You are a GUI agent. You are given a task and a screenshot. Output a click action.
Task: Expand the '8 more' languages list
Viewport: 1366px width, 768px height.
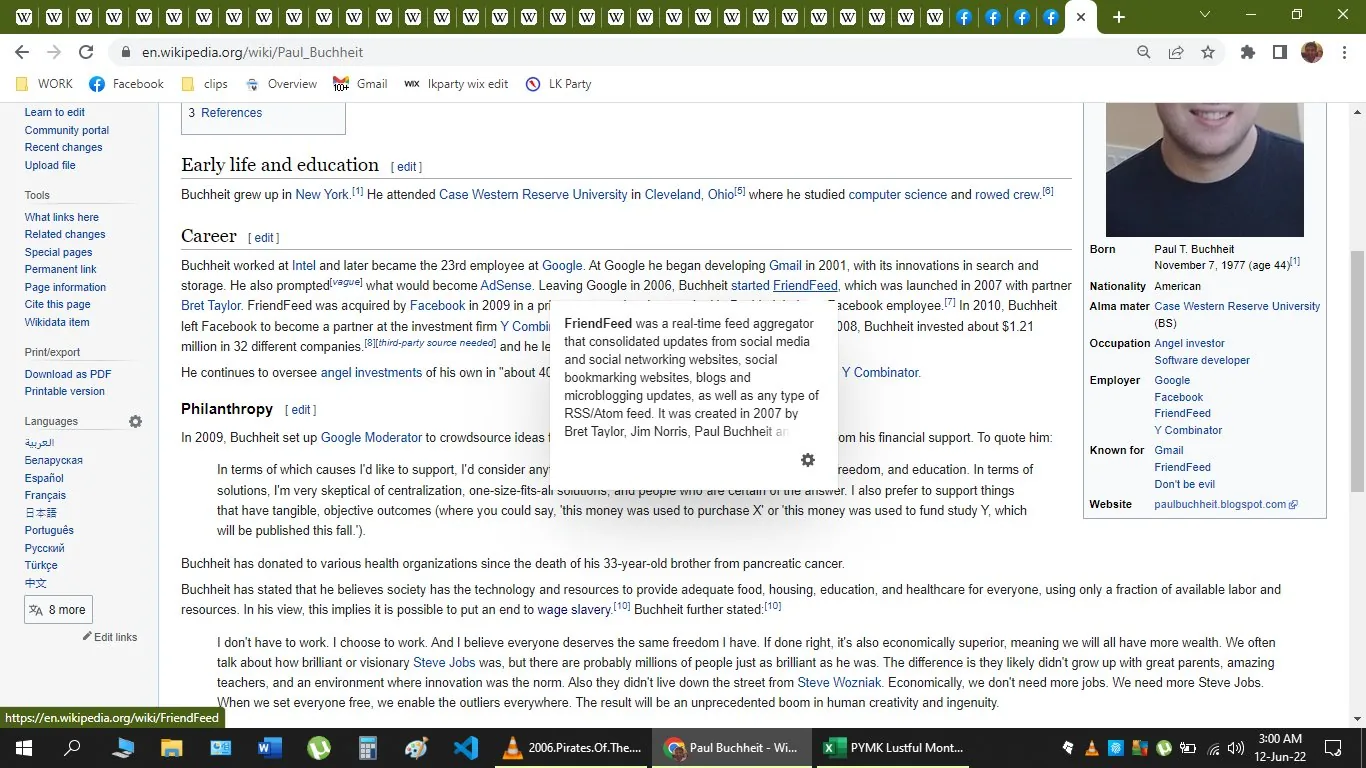tap(57, 609)
